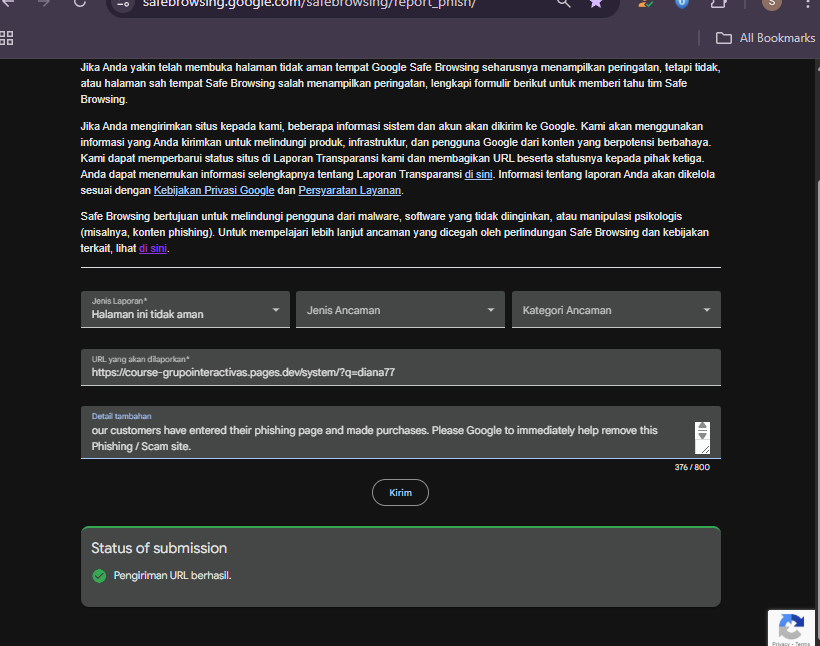This screenshot has width=820, height=646.
Task: Click the down arrow of Detail tambahan scroller
Action: 702,436
